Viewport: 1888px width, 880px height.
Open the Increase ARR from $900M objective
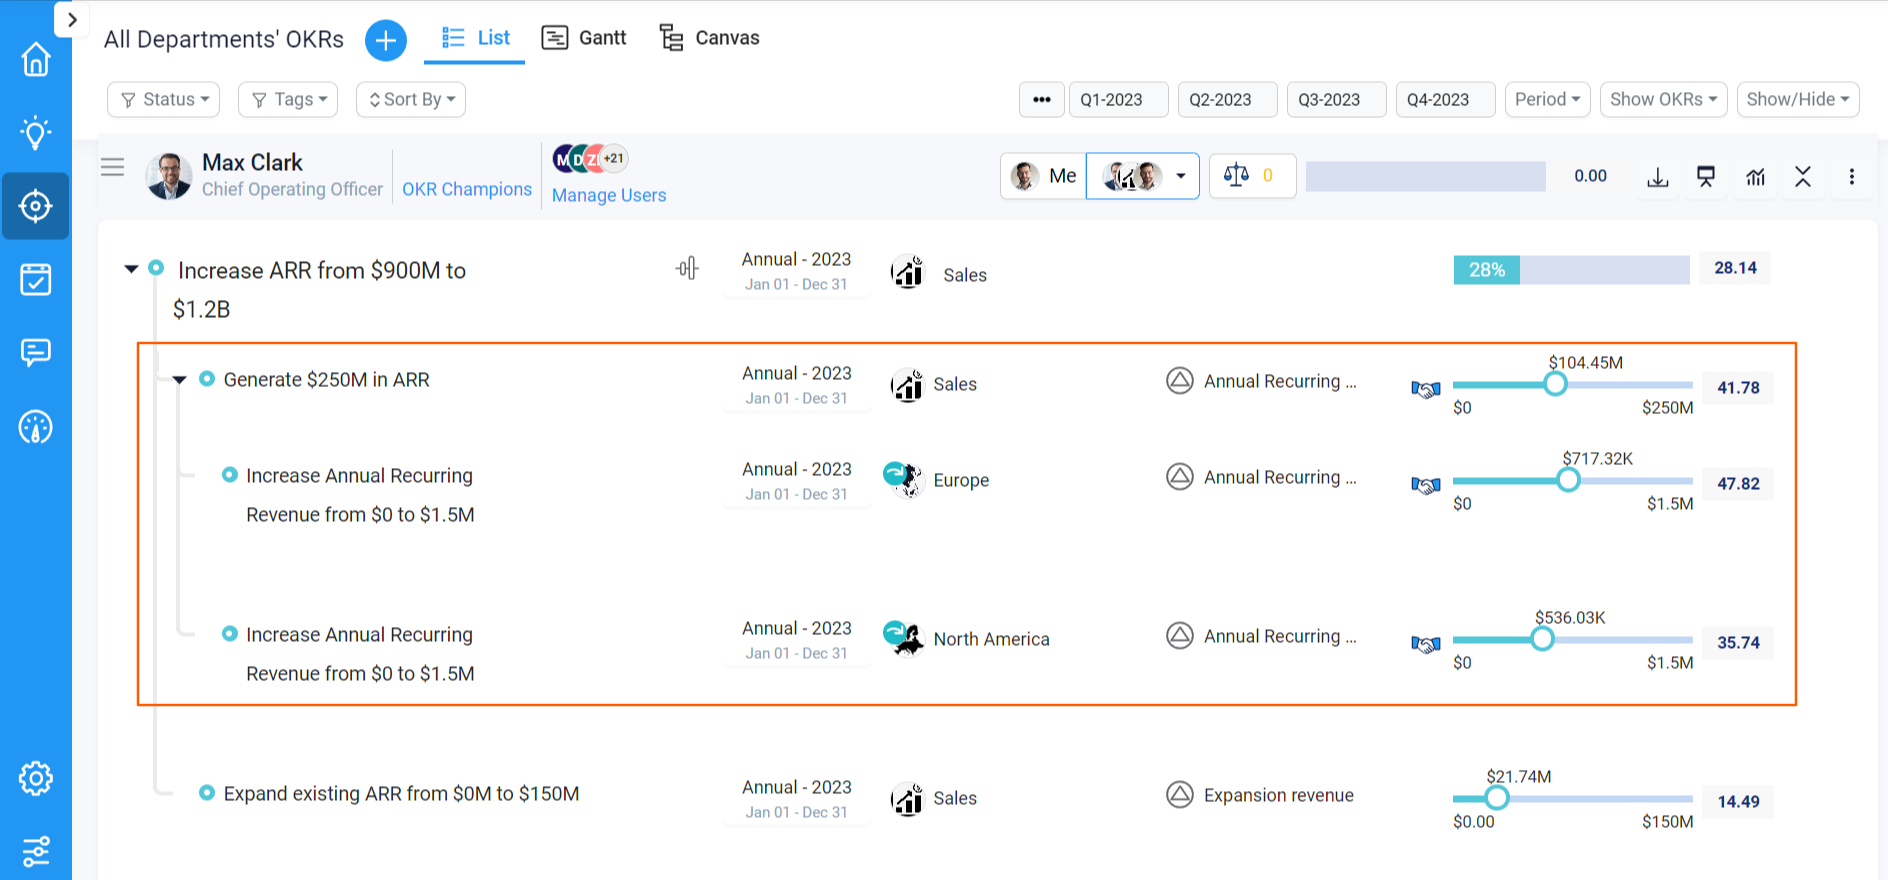(322, 290)
